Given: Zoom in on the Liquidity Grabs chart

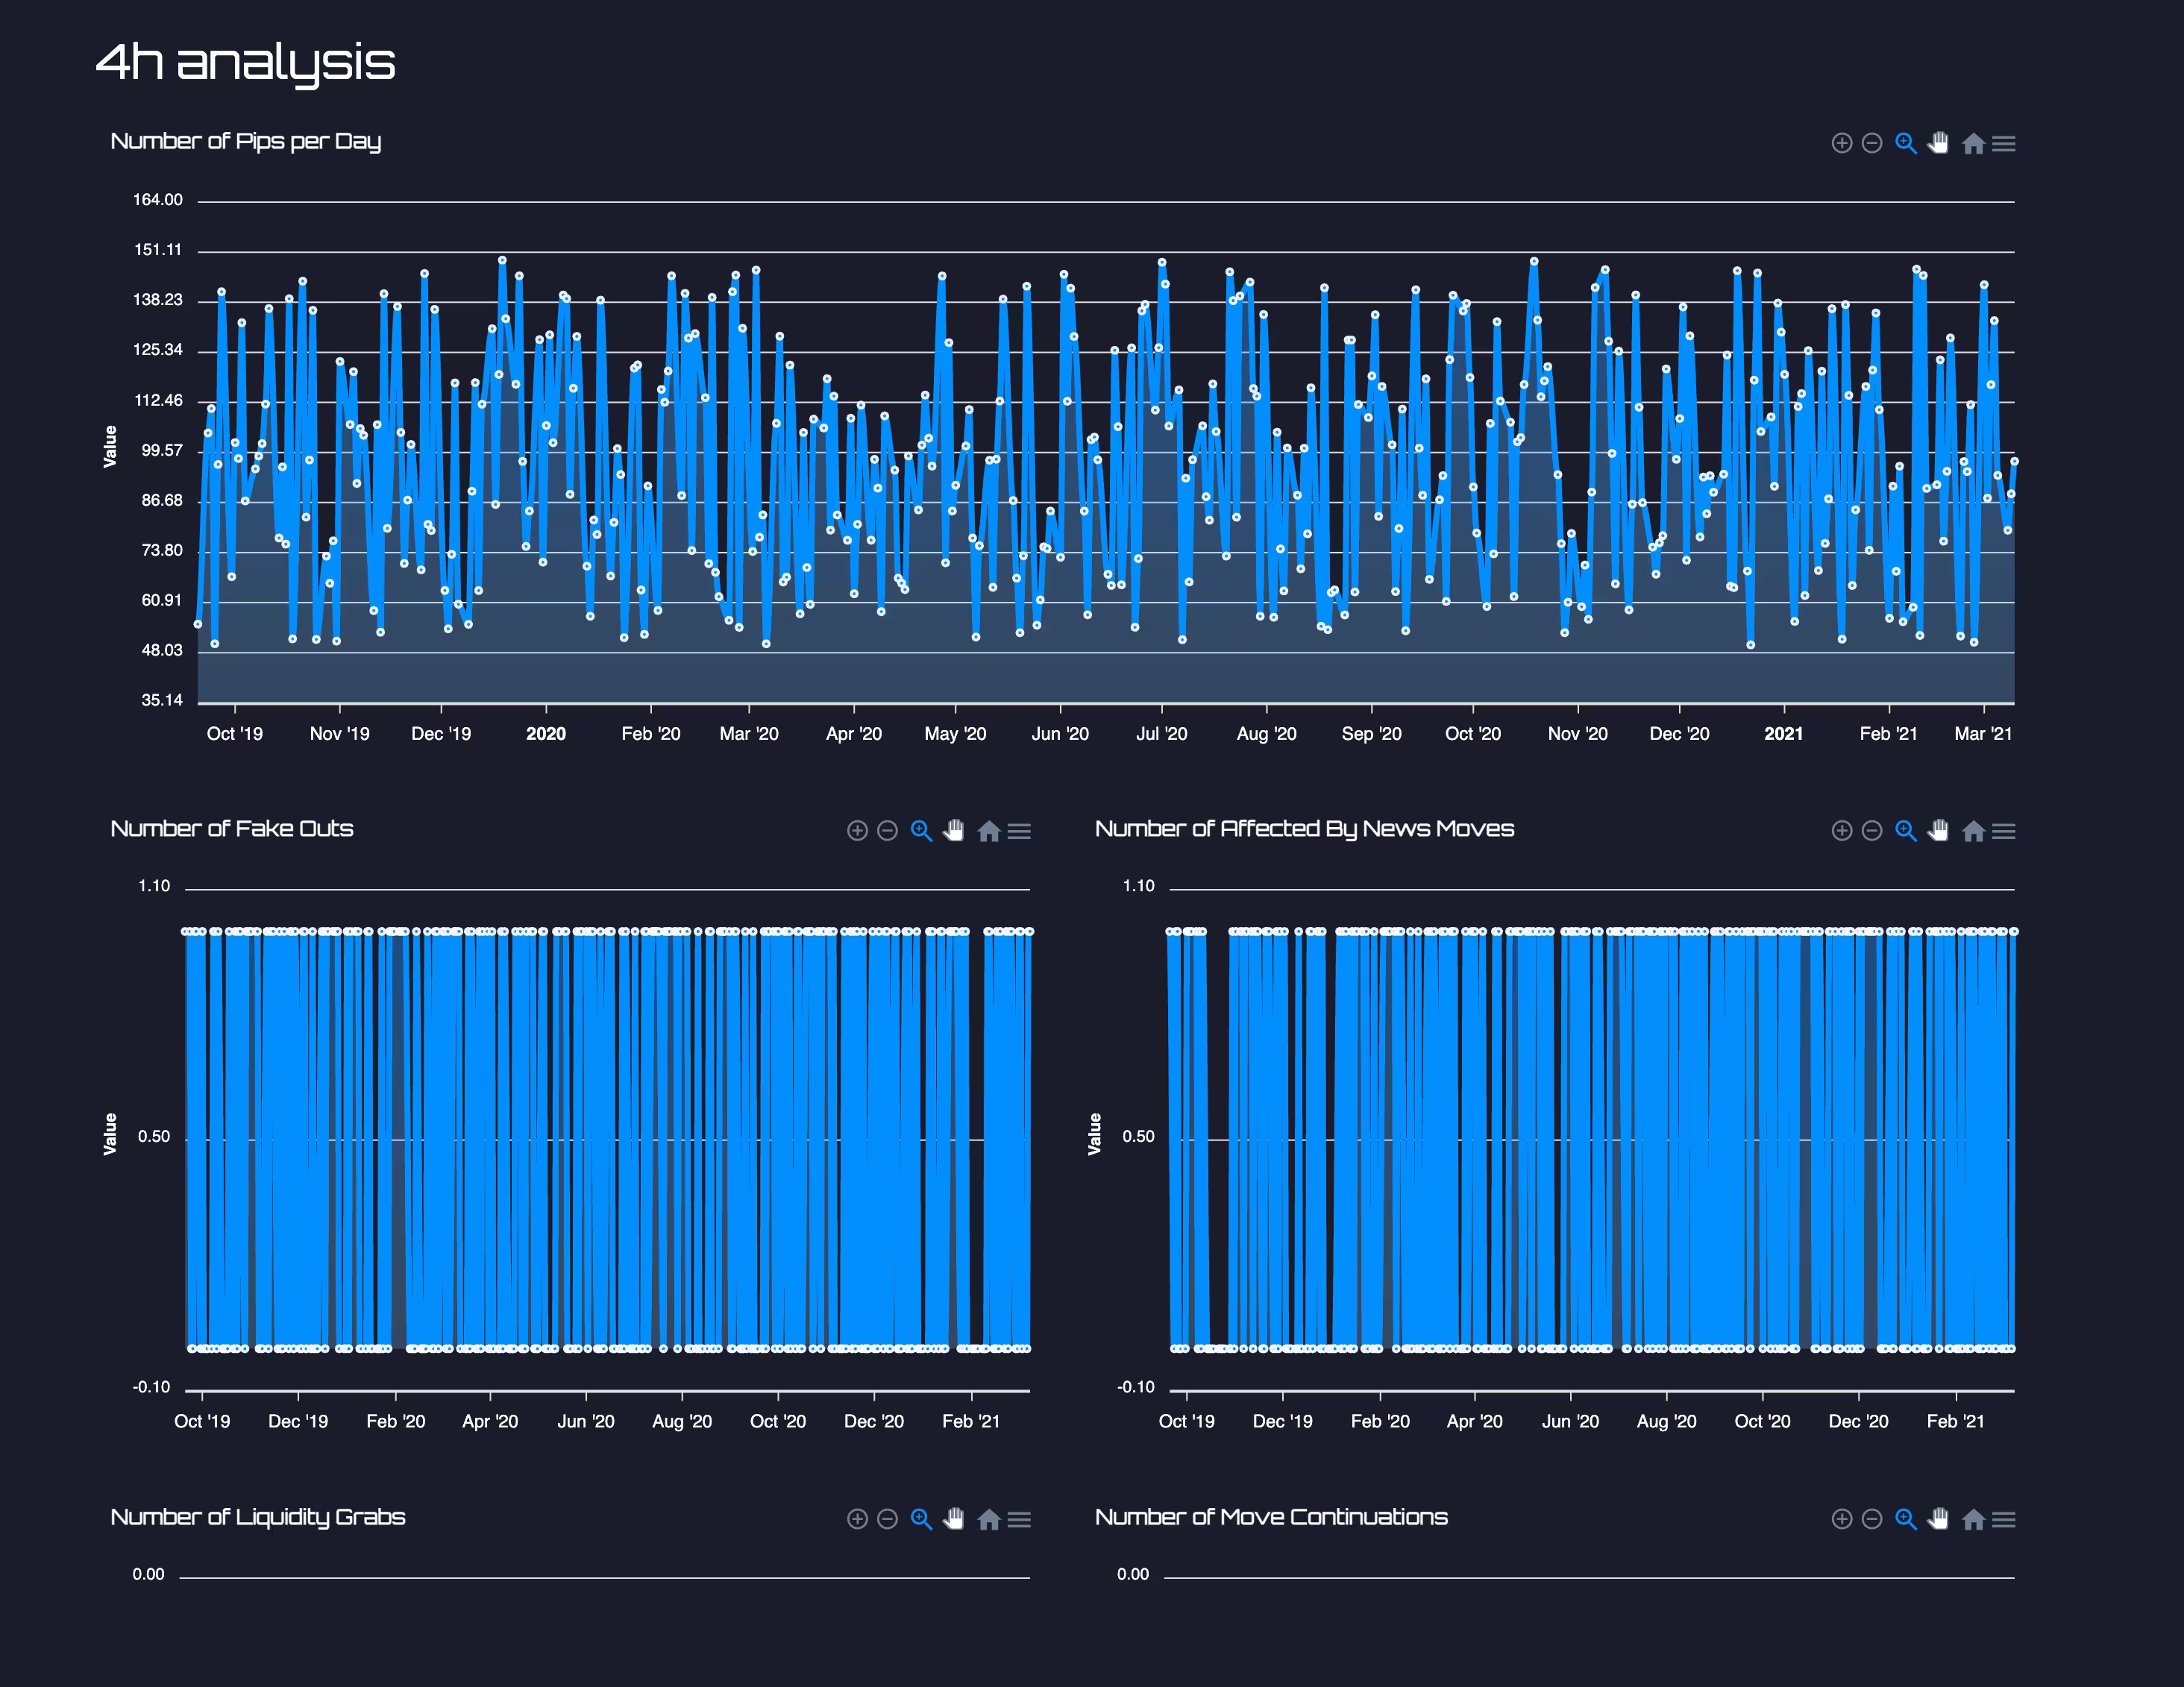Looking at the screenshot, I should click(857, 1519).
